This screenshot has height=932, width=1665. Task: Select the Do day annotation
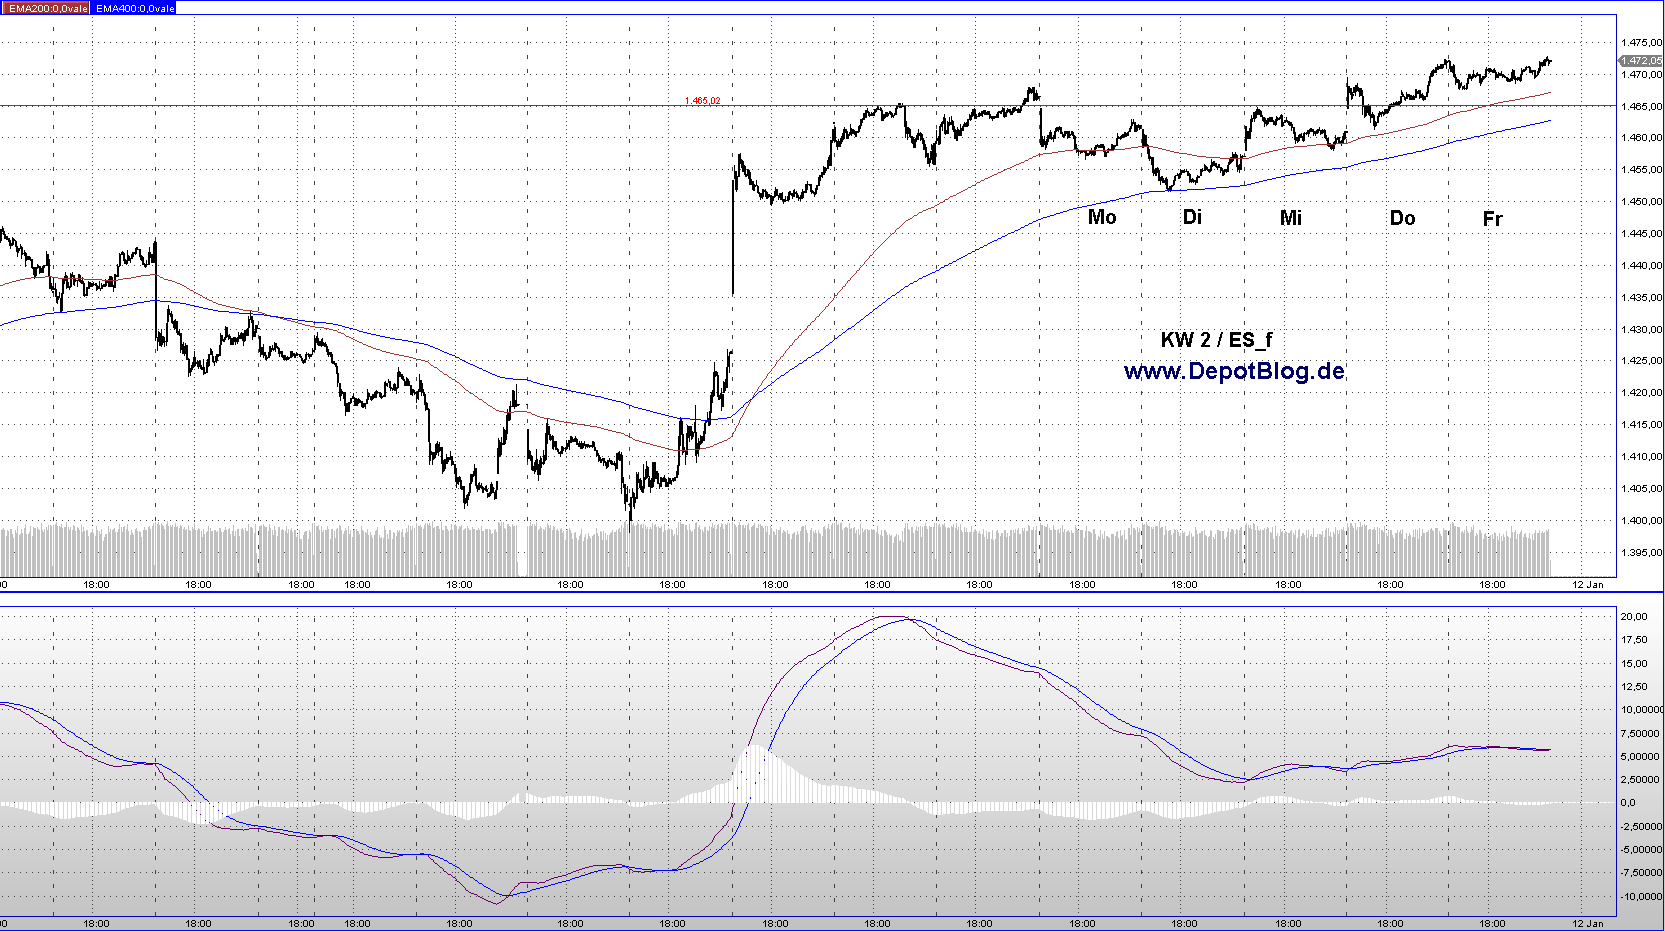pyautogui.click(x=1402, y=218)
